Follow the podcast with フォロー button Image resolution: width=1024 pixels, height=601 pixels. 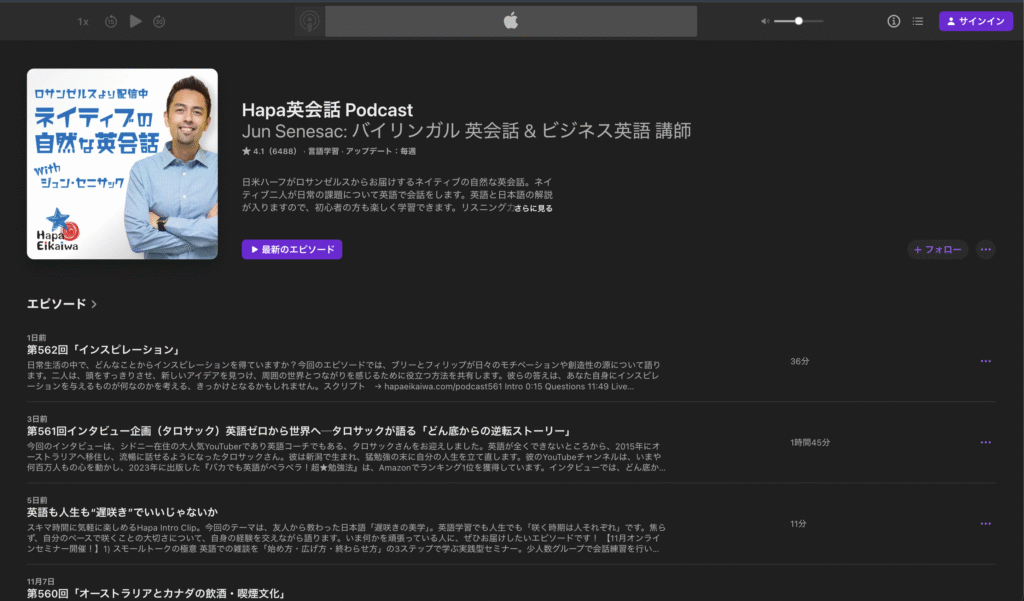pos(938,250)
